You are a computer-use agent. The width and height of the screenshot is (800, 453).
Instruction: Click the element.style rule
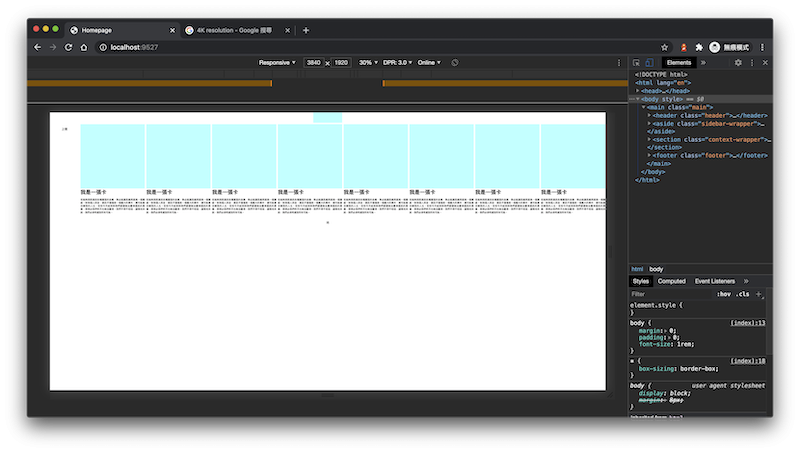click(x=656, y=305)
